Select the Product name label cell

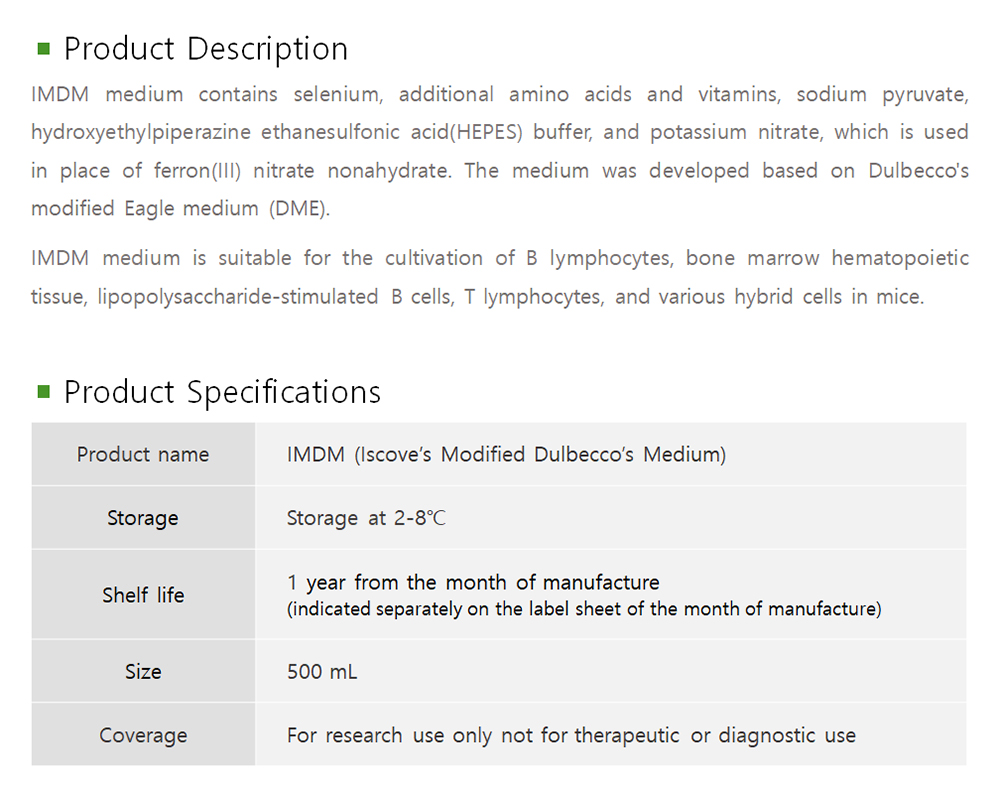(x=143, y=455)
